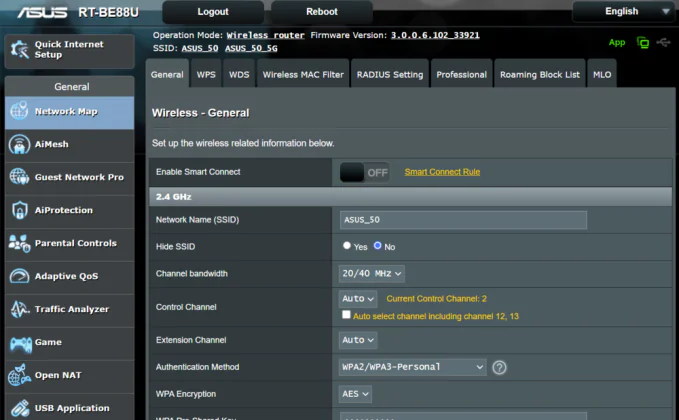
Task: Open Network Map in sidebar
Action: pos(69,112)
